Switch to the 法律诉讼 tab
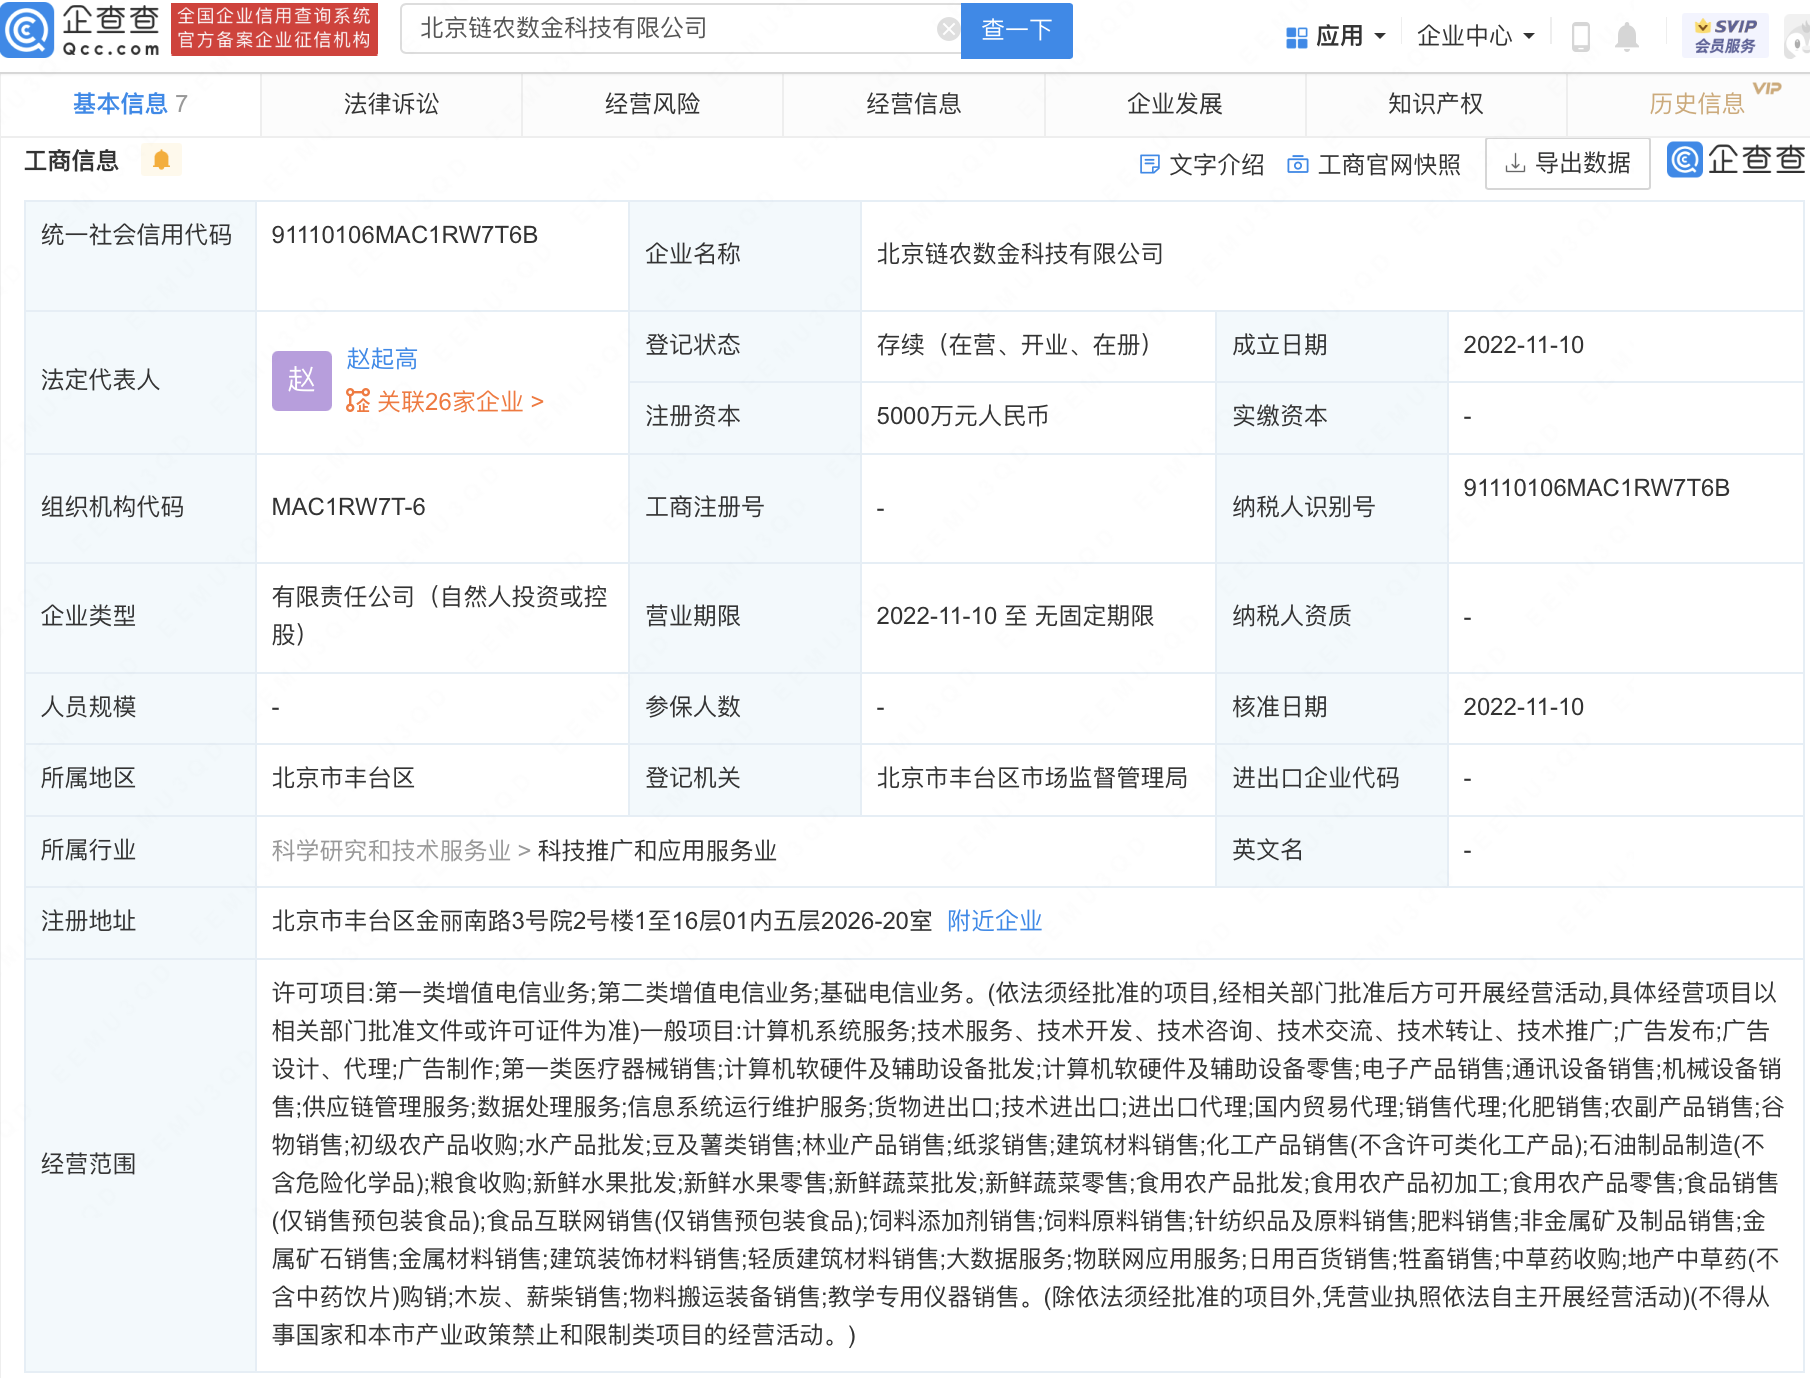1810x1378 pixels. (391, 104)
